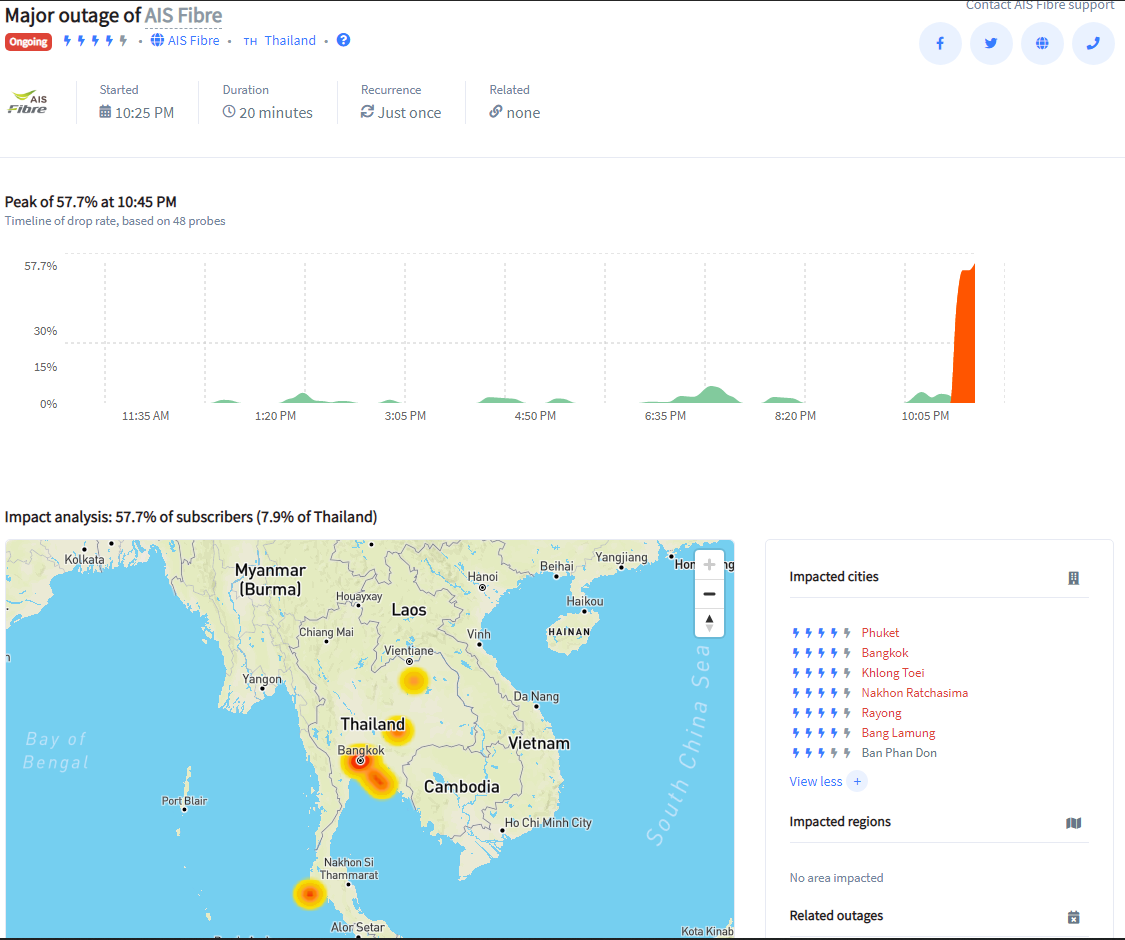Screen dimensions: 1125x940
Task: Zoom in on the map
Action: click(x=709, y=565)
